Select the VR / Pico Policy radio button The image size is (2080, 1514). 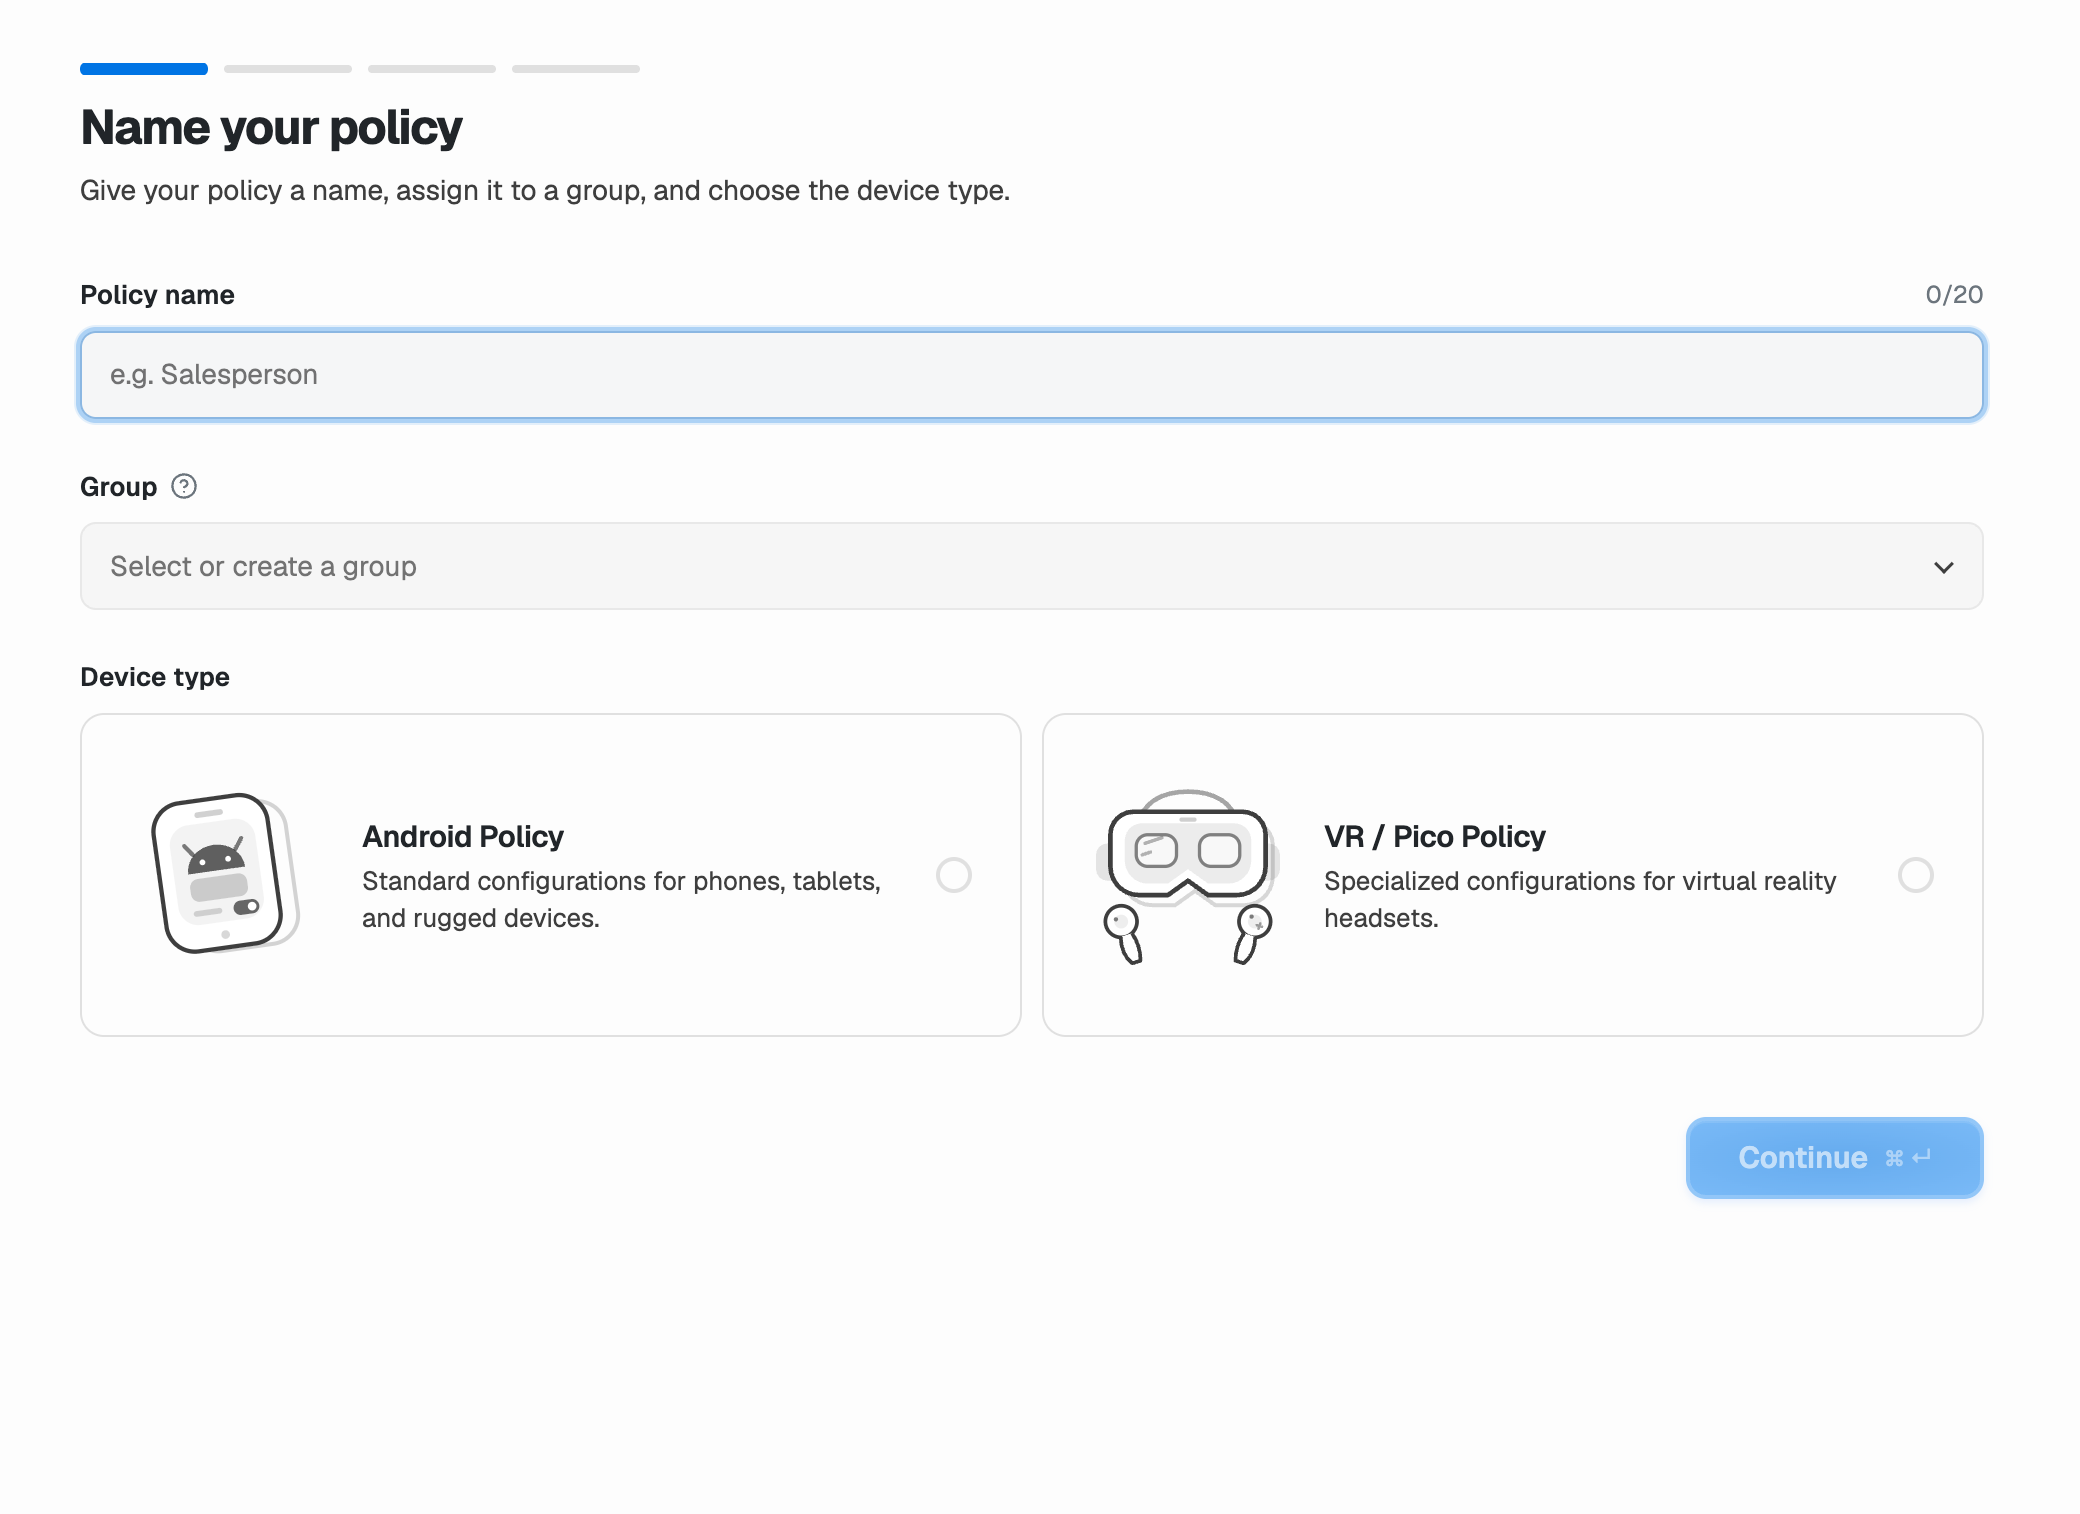click(x=1916, y=875)
